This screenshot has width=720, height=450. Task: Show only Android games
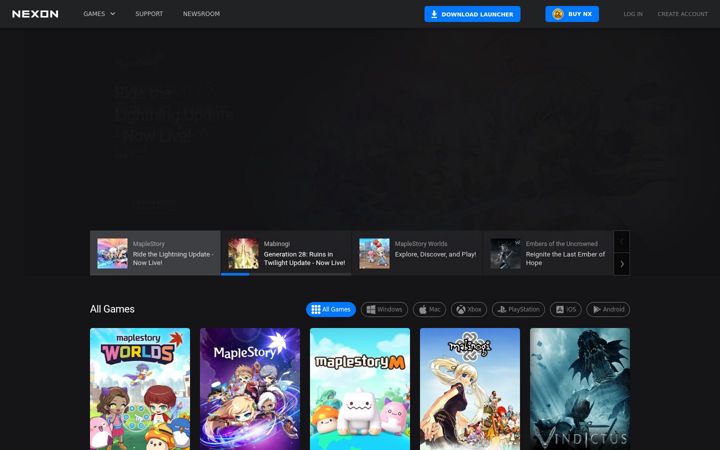[x=608, y=309]
